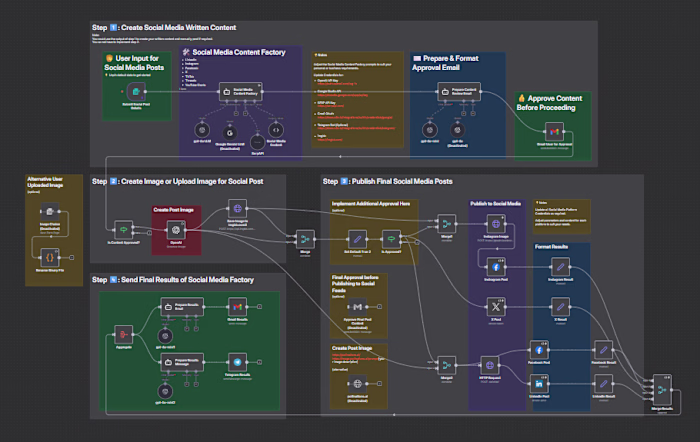Select the Facebook Result edit node

point(604,350)
